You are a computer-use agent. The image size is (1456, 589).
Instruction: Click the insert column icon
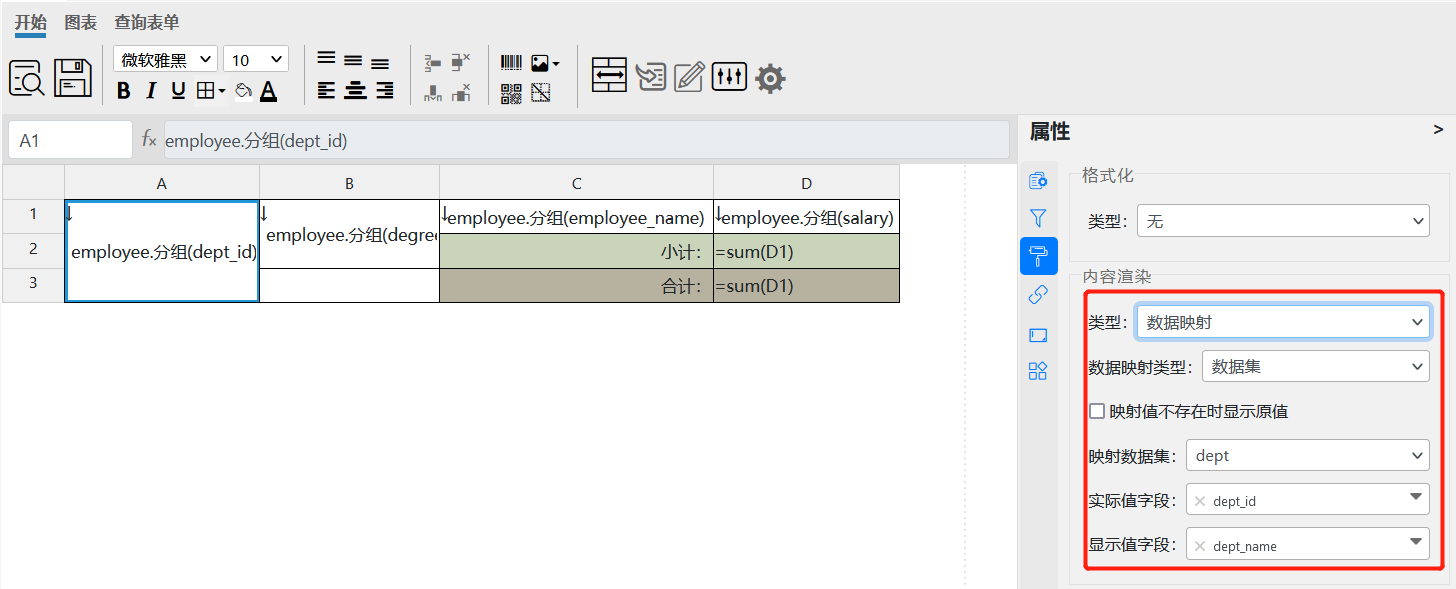pos(433,93)
